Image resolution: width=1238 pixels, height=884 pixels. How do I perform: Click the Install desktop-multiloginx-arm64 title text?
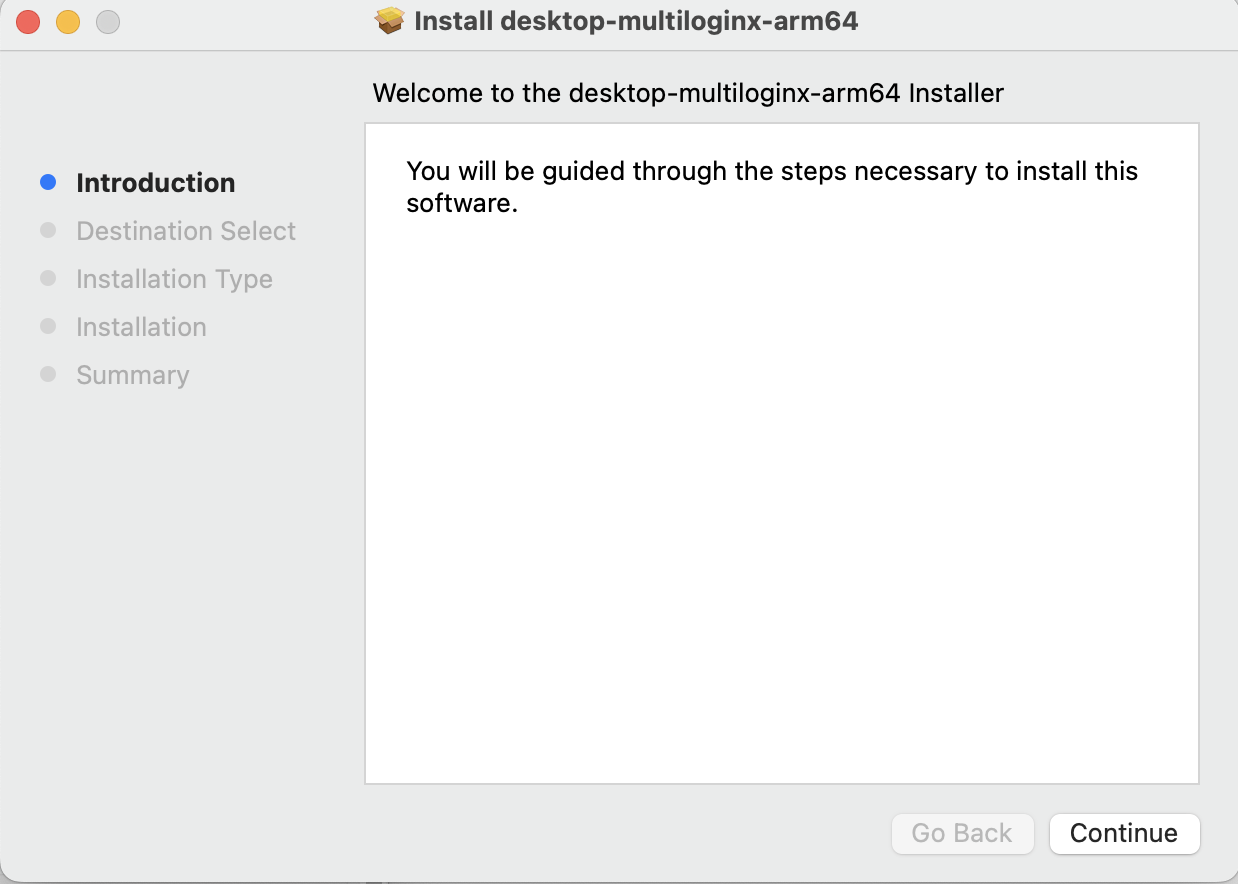636,20
